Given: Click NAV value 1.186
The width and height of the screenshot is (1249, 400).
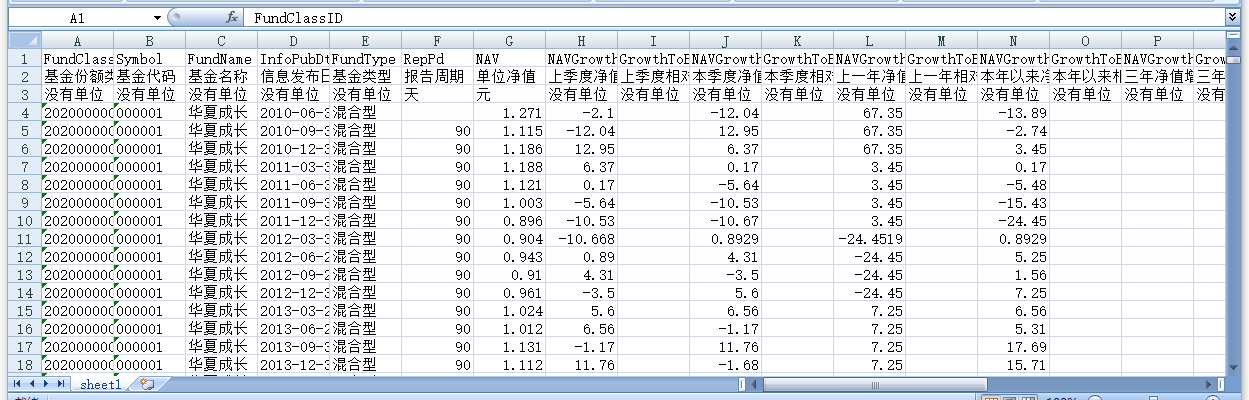Looking at the screenshot, I should (x=510, y=149).
